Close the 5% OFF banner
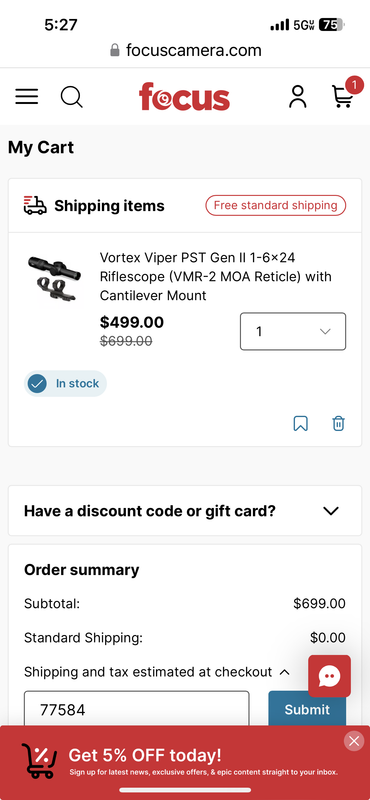370x800 pixels. coord(354,741)
